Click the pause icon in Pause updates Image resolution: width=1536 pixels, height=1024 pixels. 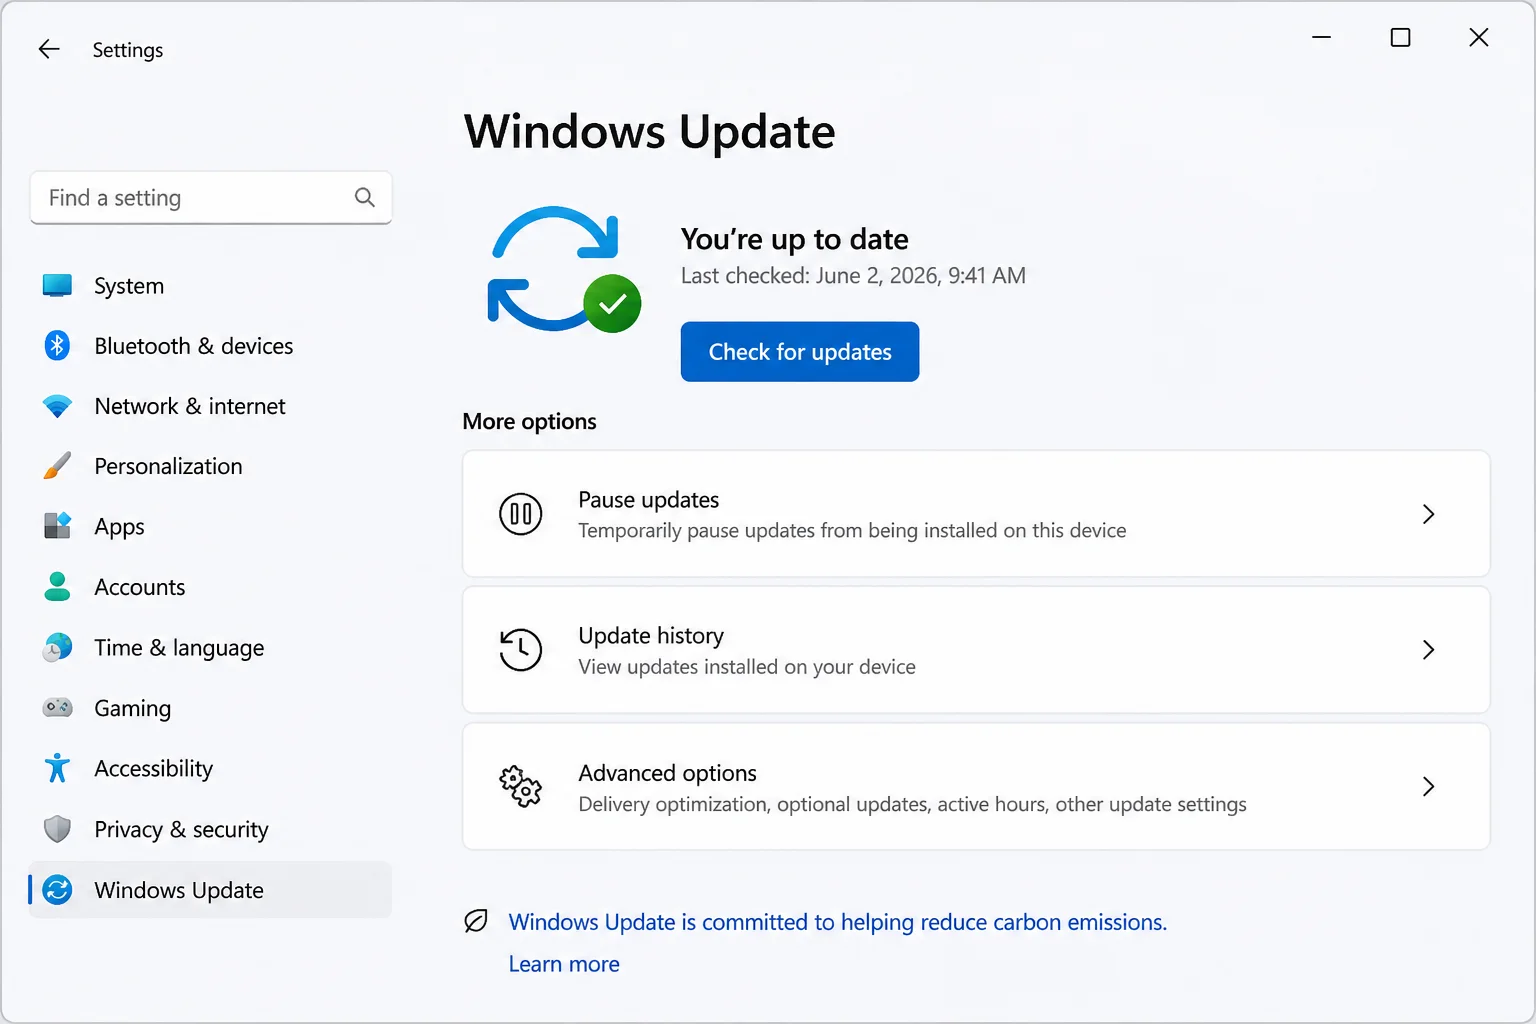pos(521,514)
